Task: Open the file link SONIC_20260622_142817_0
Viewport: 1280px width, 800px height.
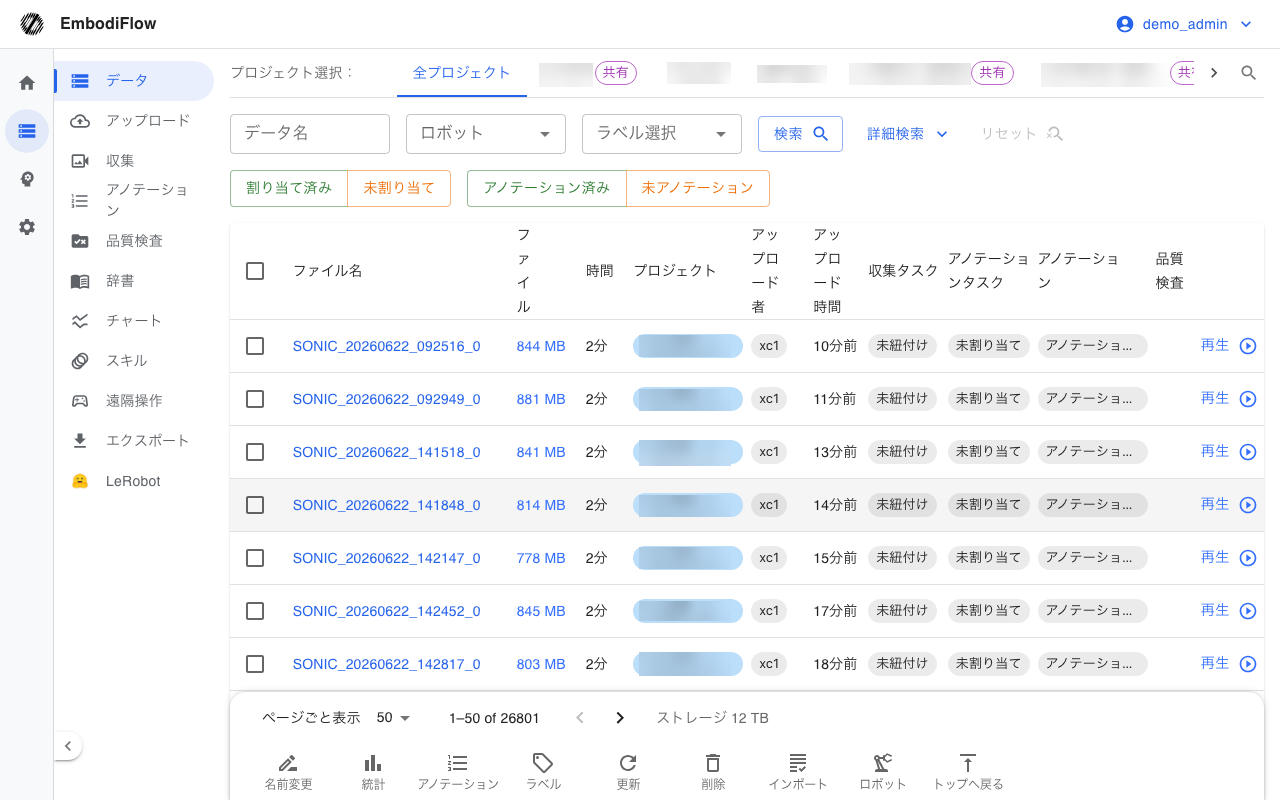Action: click(387, 664)
